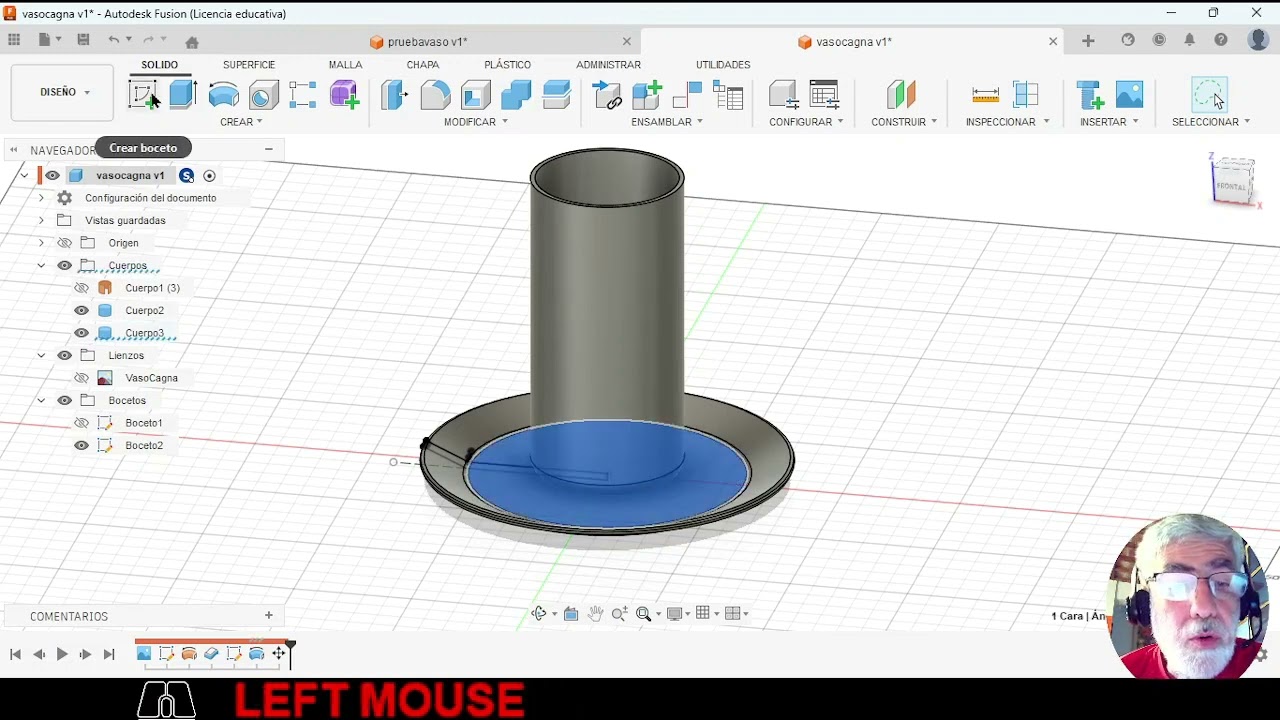Viewport: 1280px width, 720px height.
Task: Switch to the SUPERFICIE ribbon tab
Action: coord(249,65)
